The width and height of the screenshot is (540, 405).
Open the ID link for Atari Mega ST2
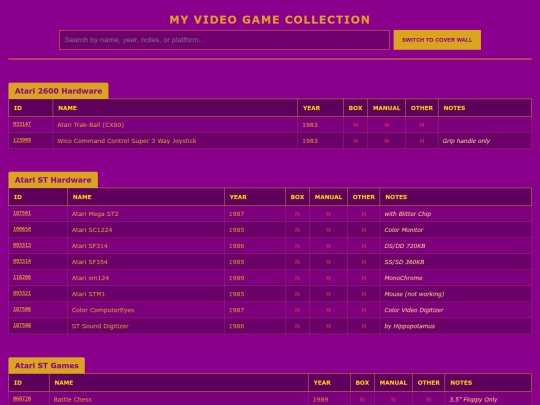(22, 213)
